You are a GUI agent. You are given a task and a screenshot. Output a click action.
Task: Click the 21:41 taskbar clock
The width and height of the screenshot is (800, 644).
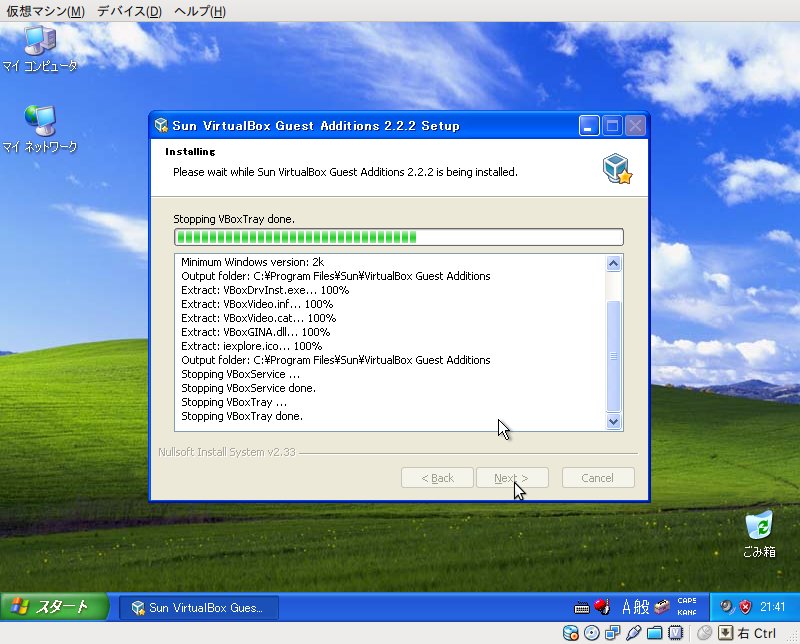772,607
